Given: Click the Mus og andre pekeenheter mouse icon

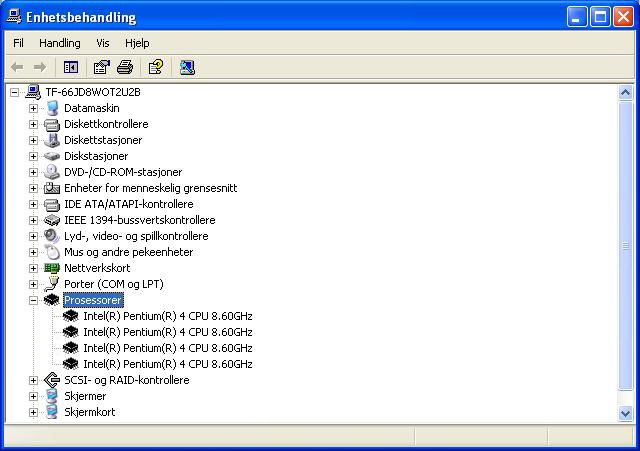Looking at the screenshot, I should [x=52, y=252].
